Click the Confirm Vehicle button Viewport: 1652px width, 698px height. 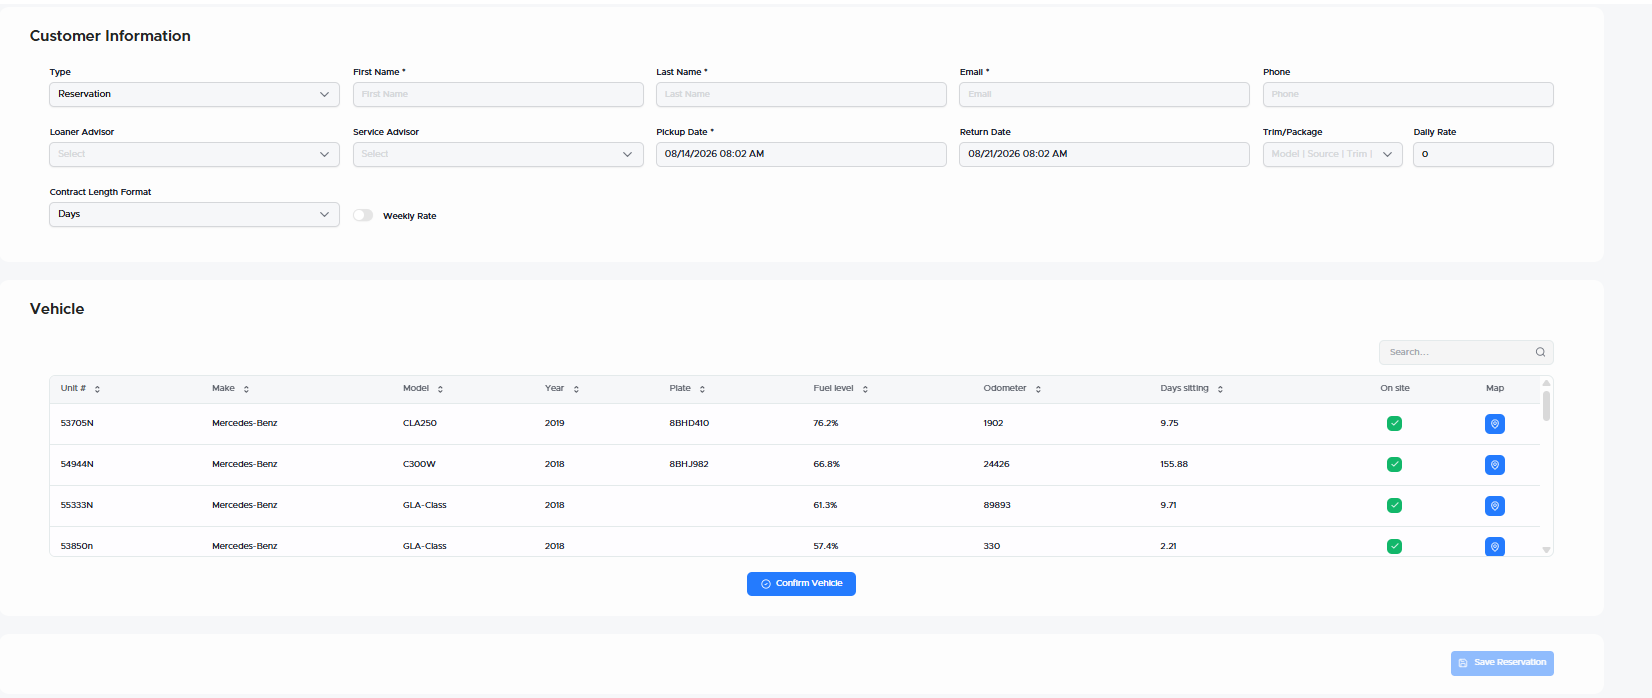pyautogui.click(x=801, y=584)
